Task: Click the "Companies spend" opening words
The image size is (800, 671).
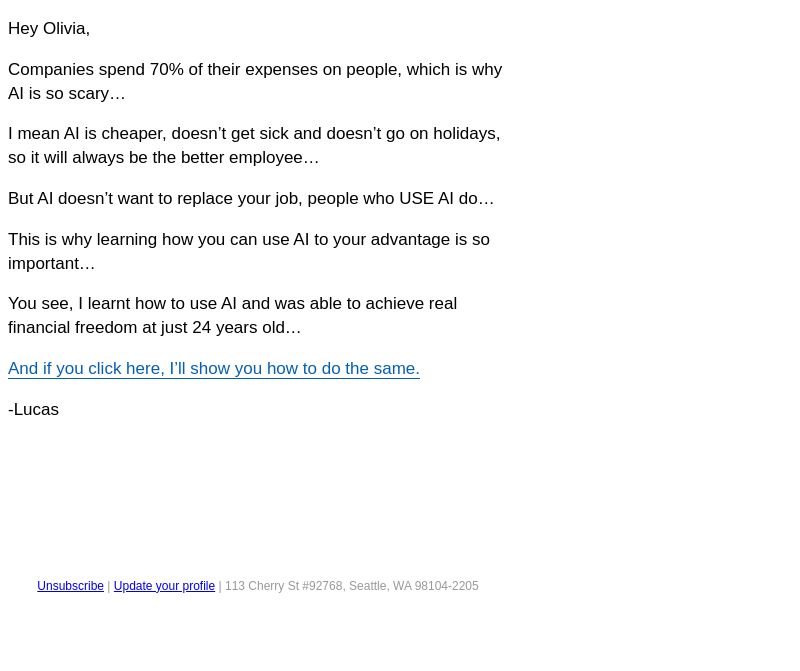Action: click(77, 69)
